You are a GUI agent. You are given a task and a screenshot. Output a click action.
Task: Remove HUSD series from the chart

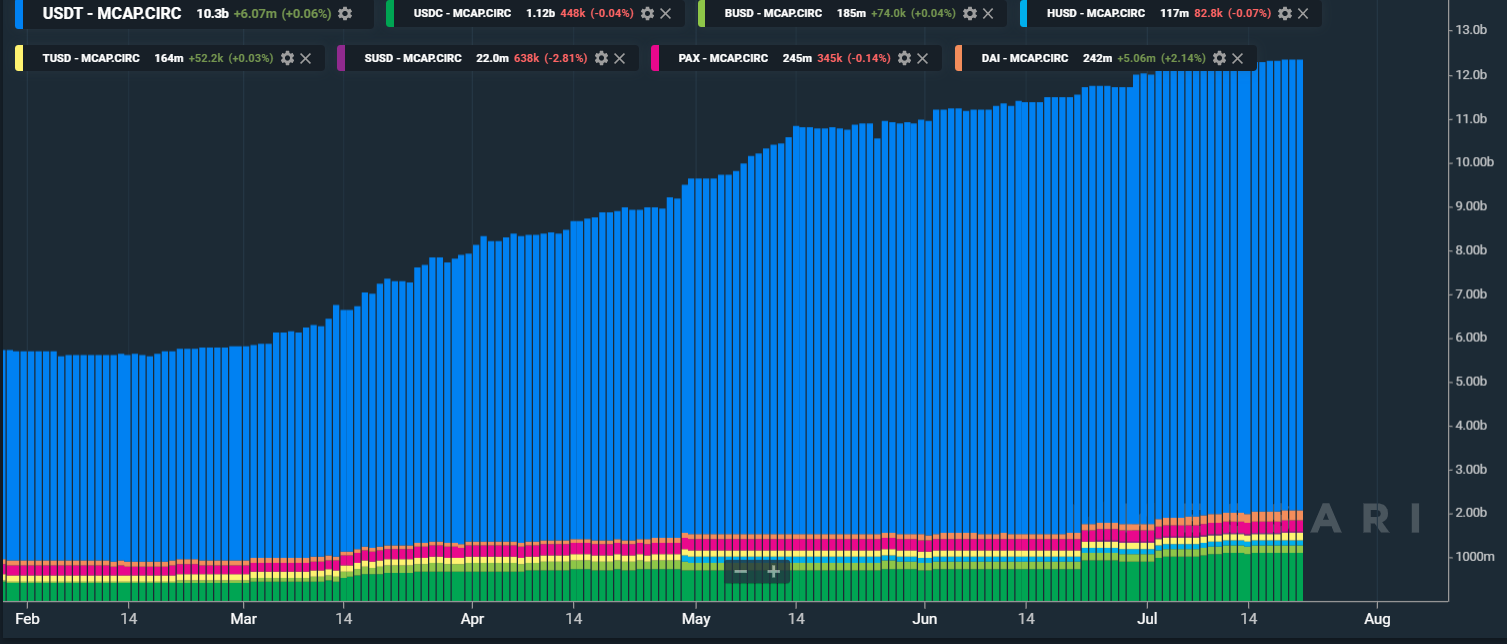[1304, 14]
